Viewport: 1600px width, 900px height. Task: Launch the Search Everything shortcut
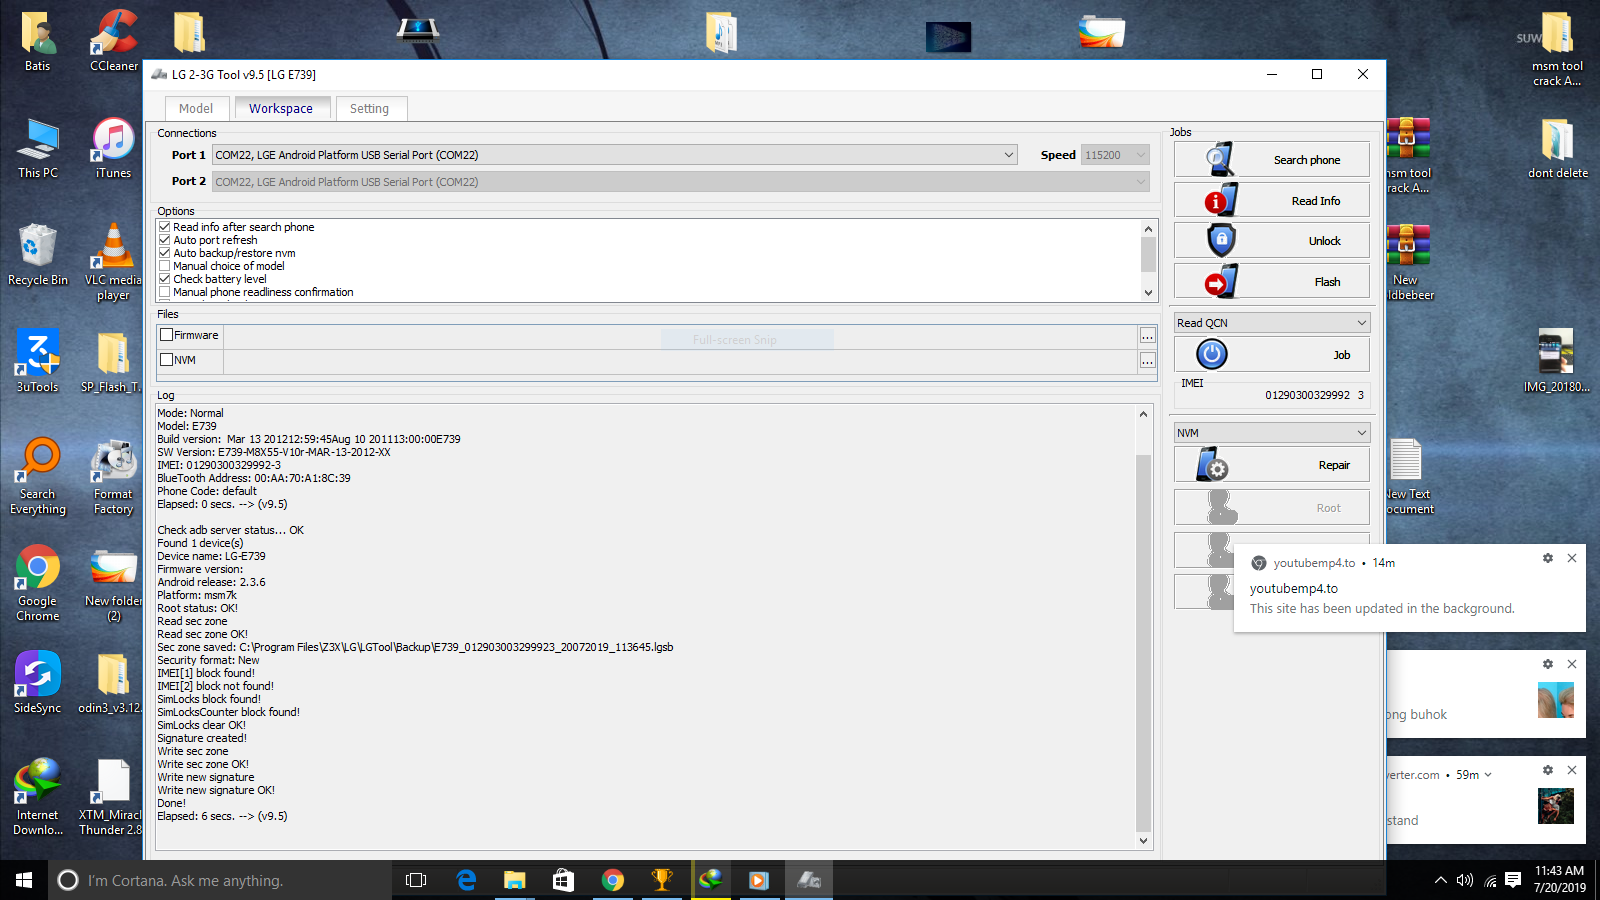click(38, 476)
